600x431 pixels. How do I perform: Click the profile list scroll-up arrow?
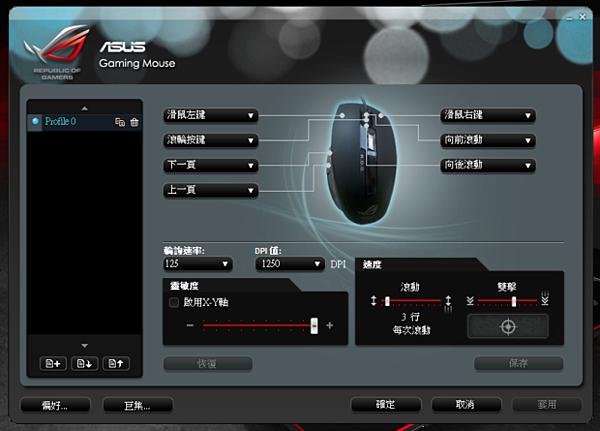pyautogui.click(x=85, y=108)
